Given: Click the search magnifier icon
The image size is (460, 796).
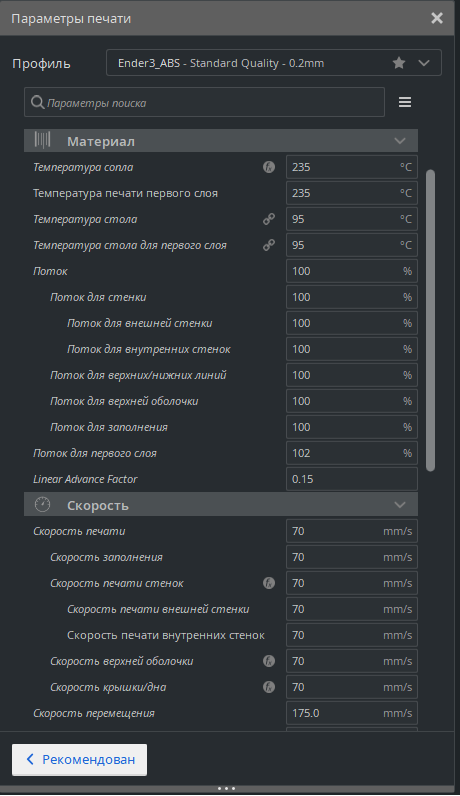Looking at the screenshot, I should point(37,103).
